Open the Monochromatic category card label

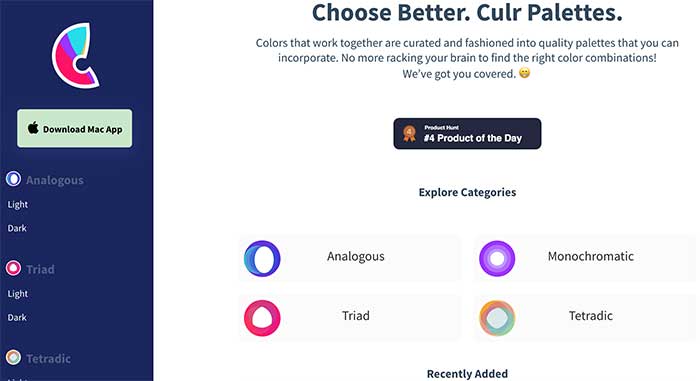591,256
